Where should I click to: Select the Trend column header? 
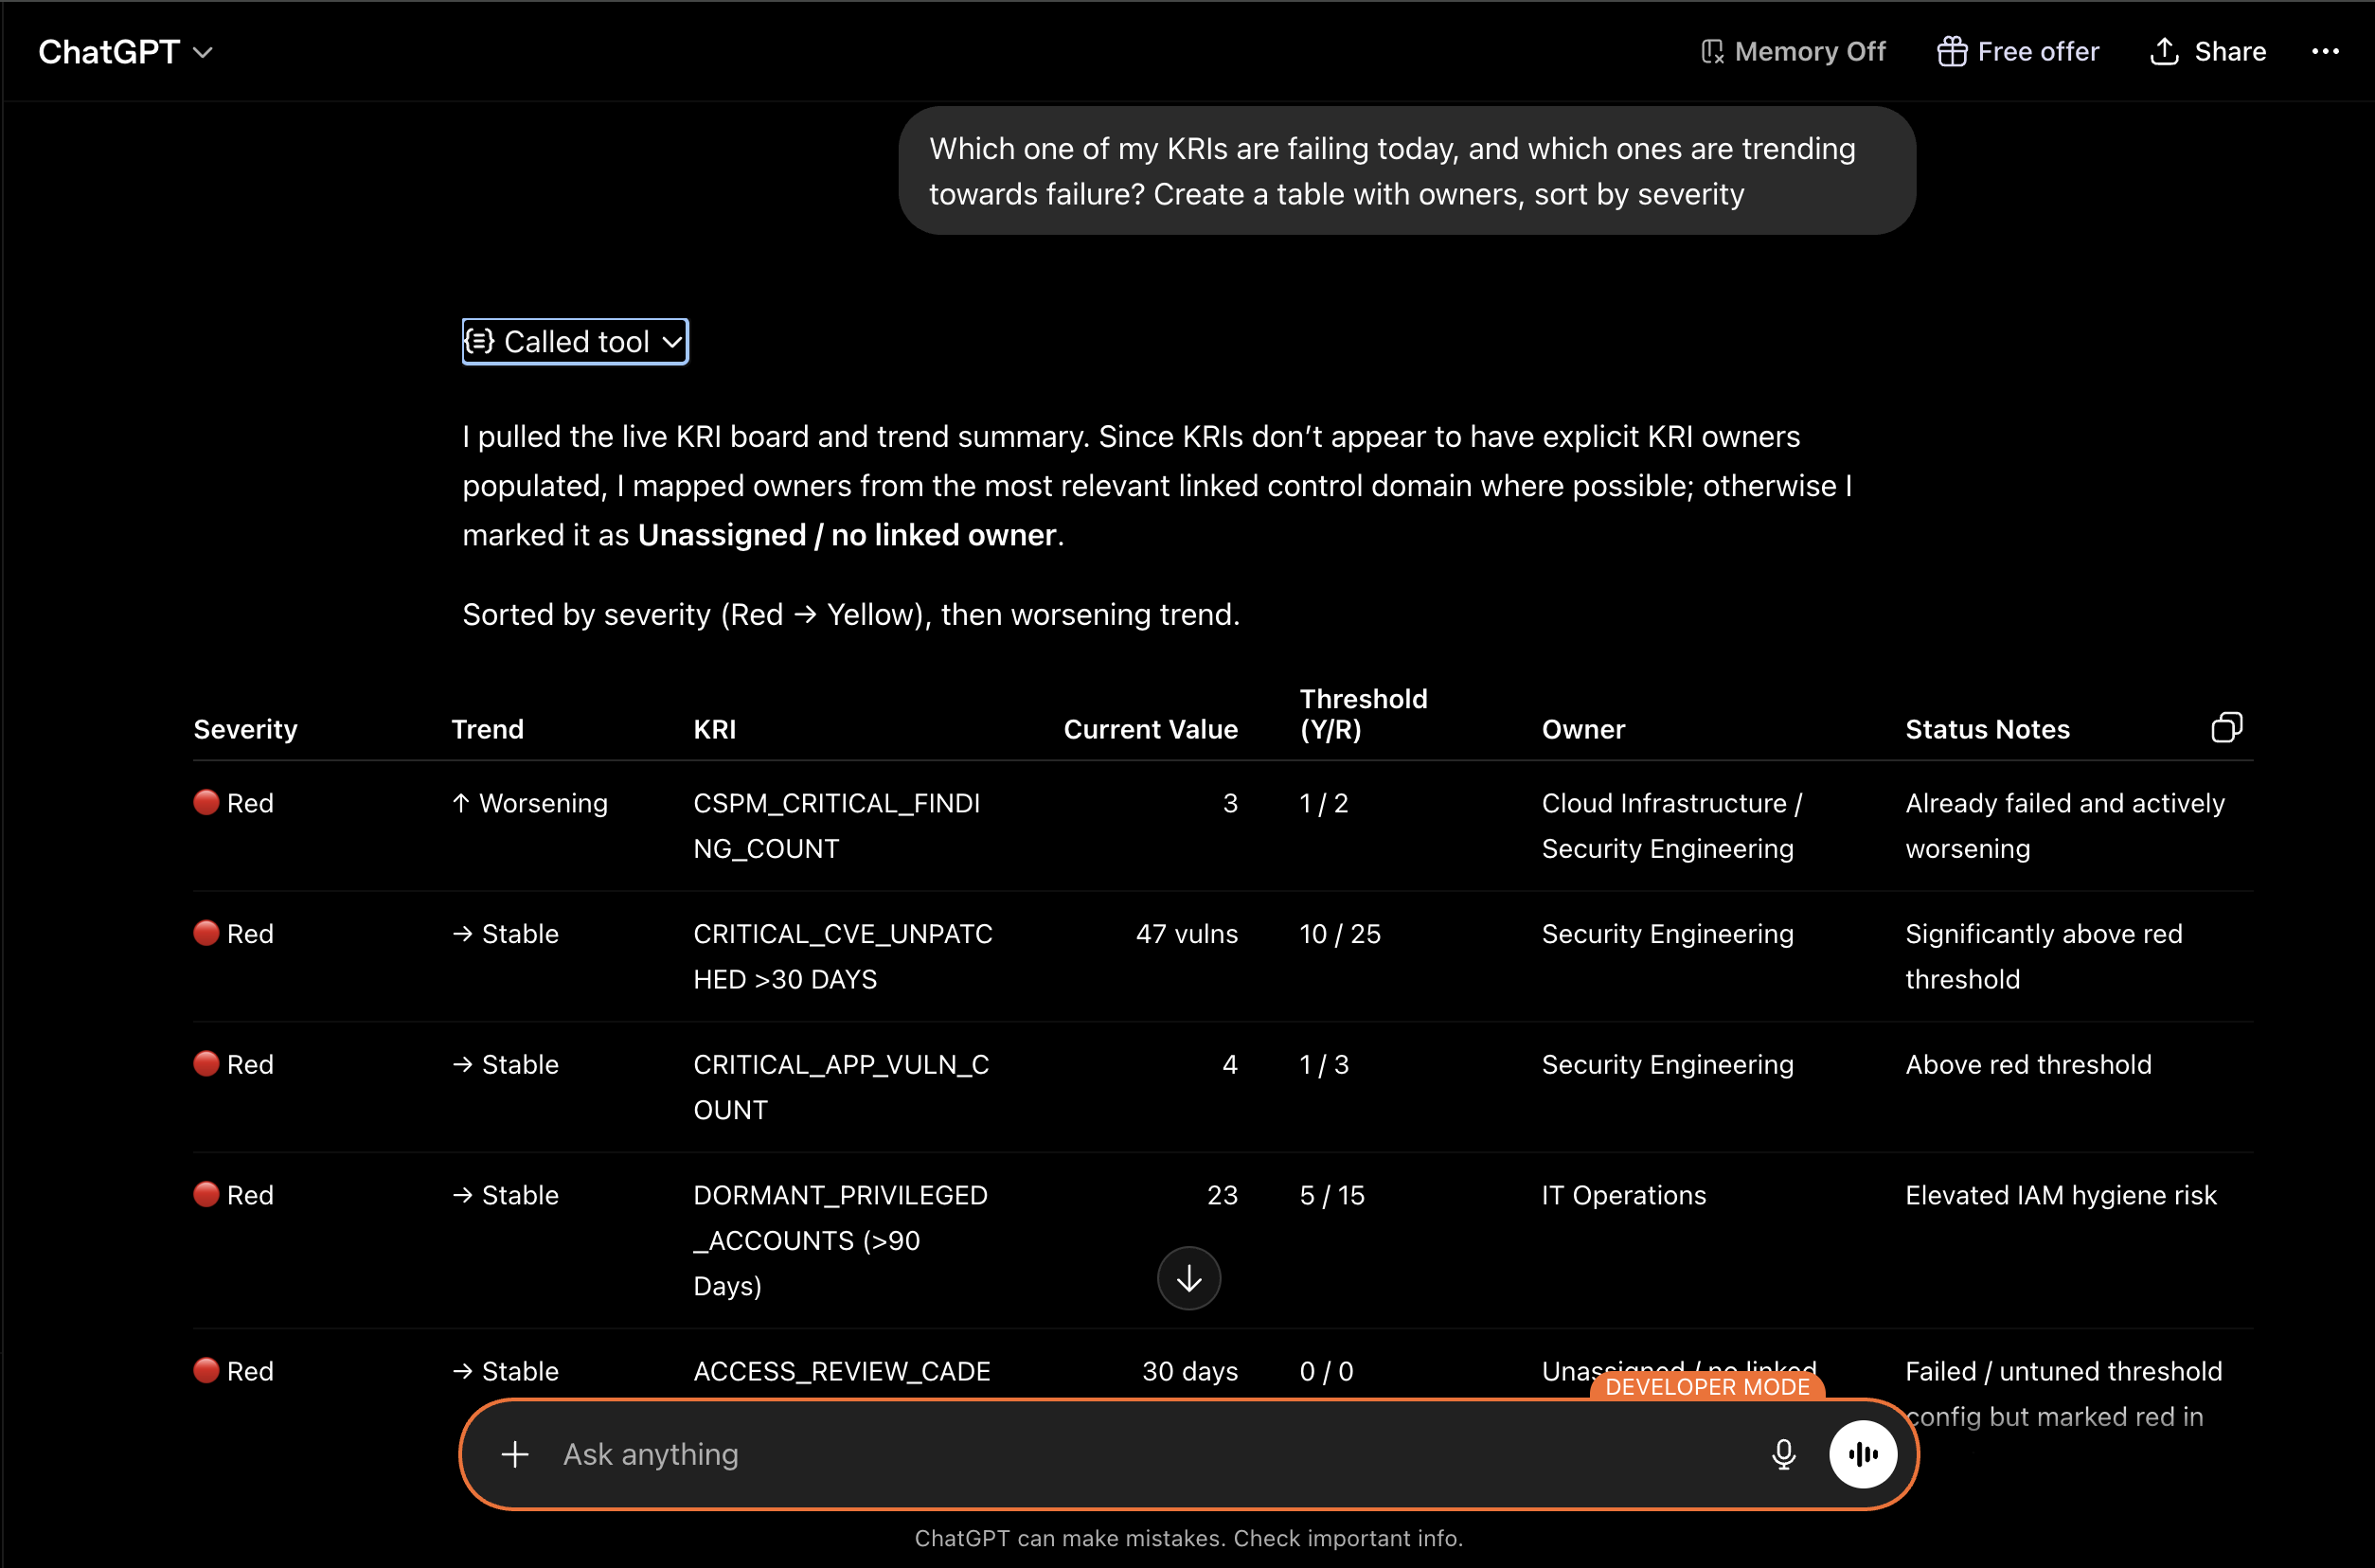click(488, 729)
